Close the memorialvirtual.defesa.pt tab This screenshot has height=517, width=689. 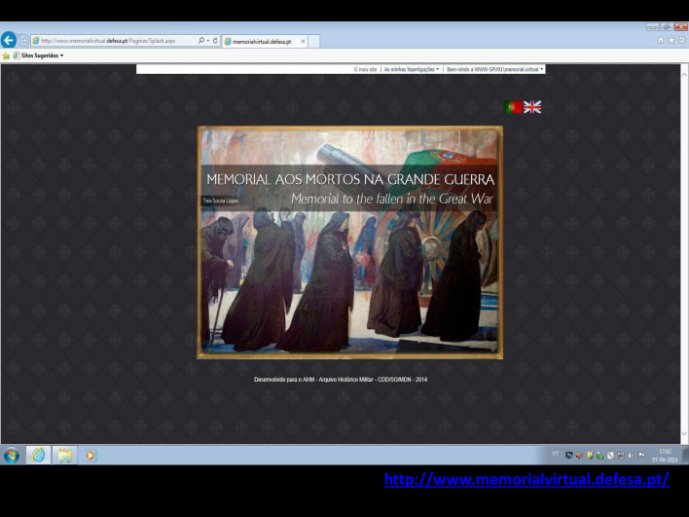[x=303, y=41]
